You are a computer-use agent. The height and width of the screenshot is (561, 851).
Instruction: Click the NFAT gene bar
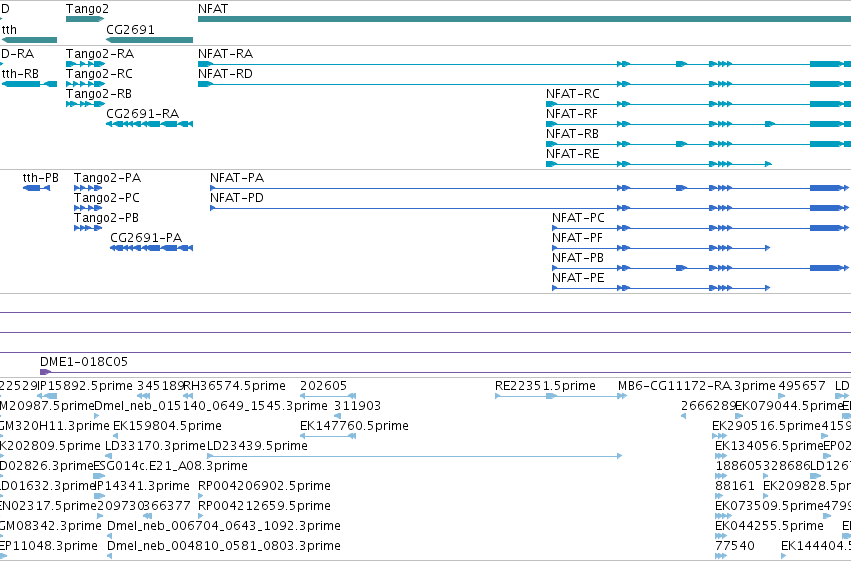tap(524, 19)
